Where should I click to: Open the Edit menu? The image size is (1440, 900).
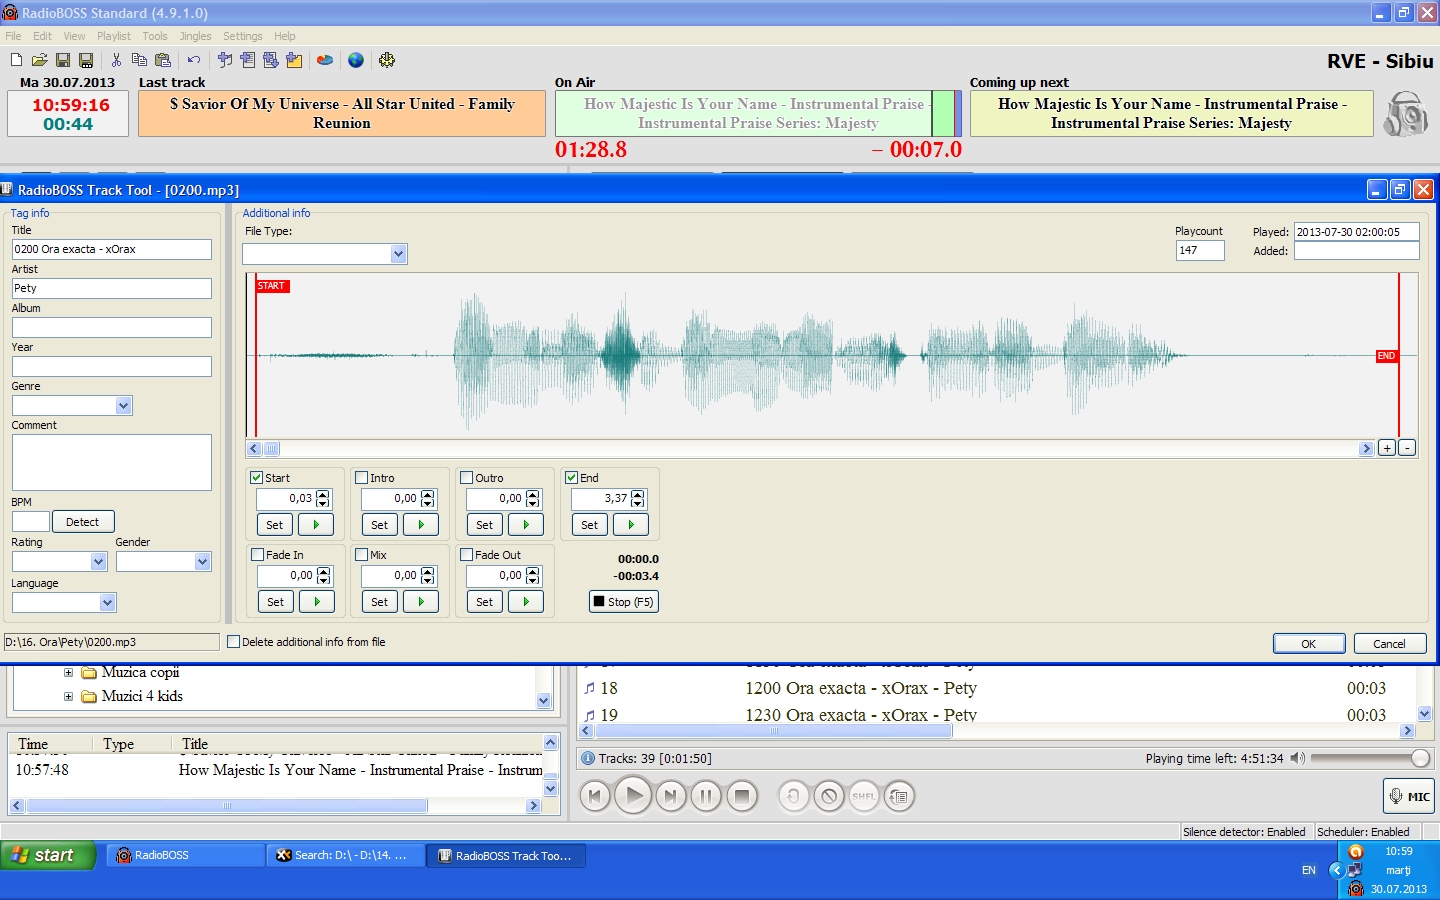(x=42, y=36)
